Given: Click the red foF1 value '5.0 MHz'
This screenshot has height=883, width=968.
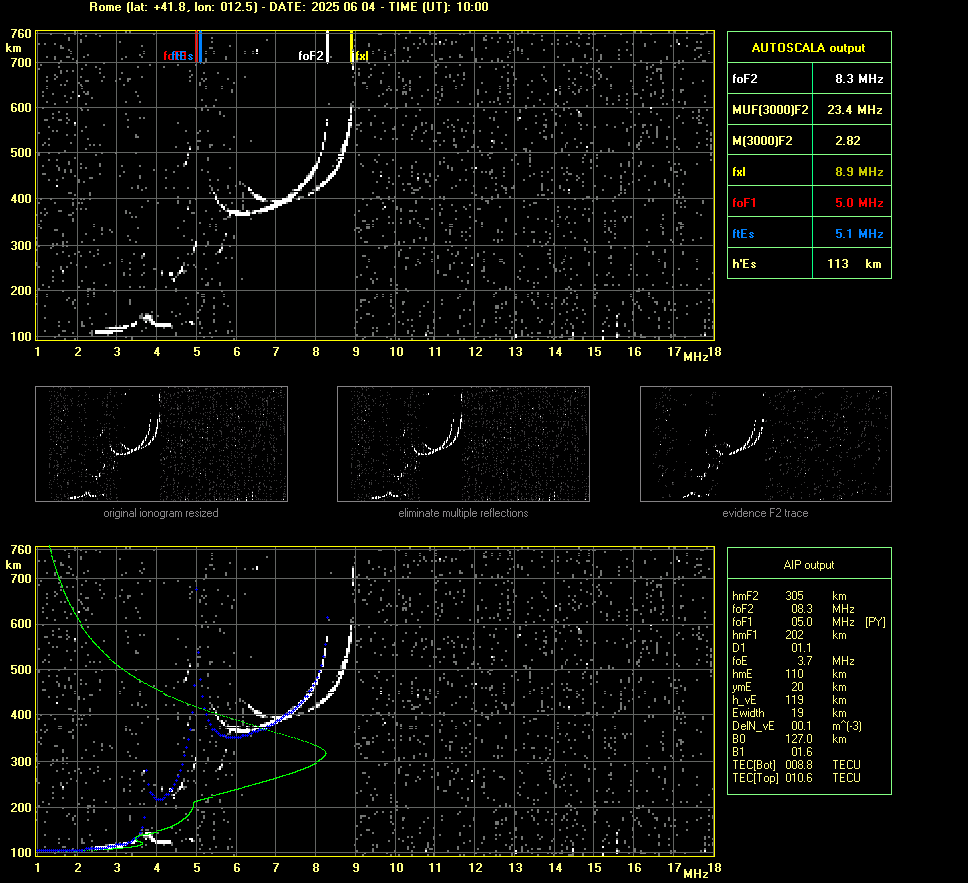Looking at the screenshot, I should [x=859, y=203].
